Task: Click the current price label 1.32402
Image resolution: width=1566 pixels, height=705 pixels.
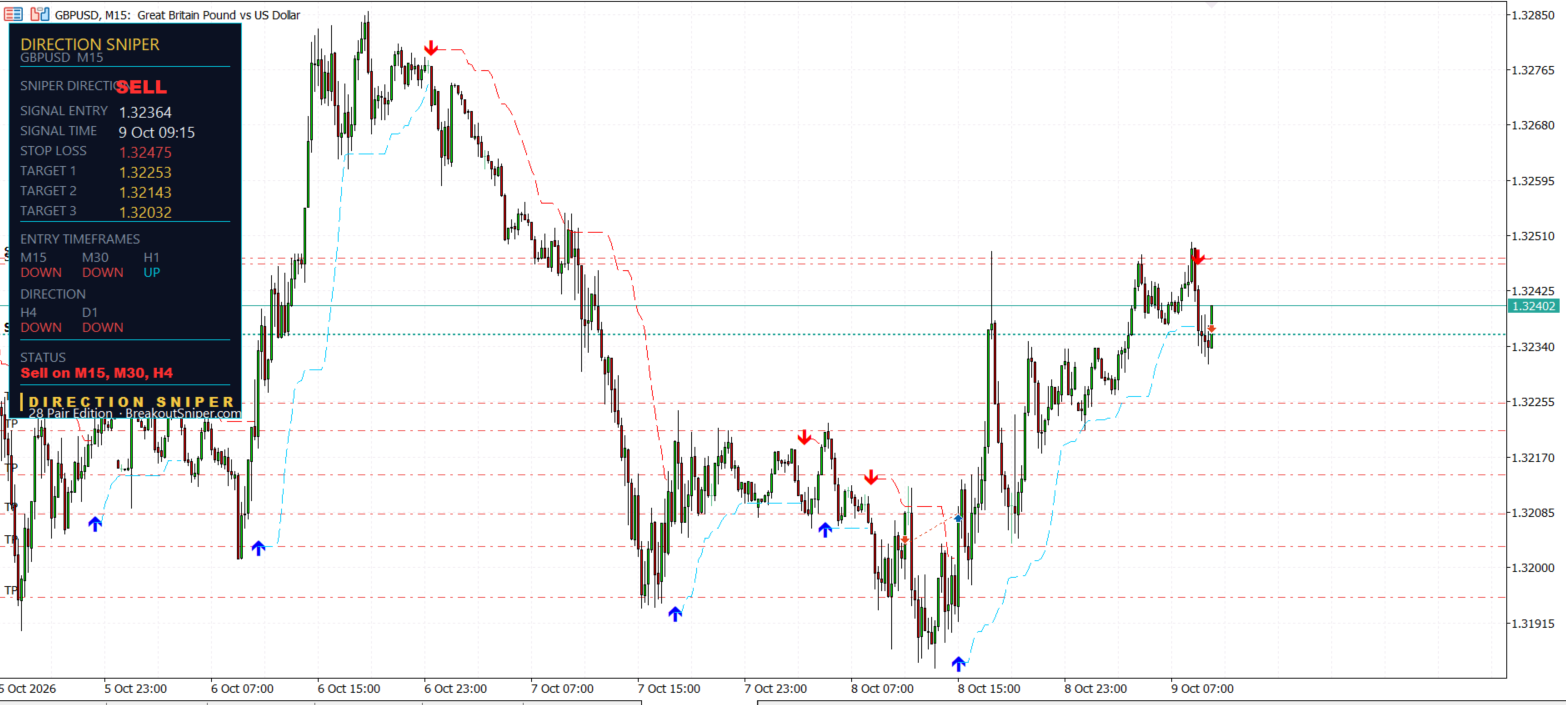Action: pos(1535,306)
